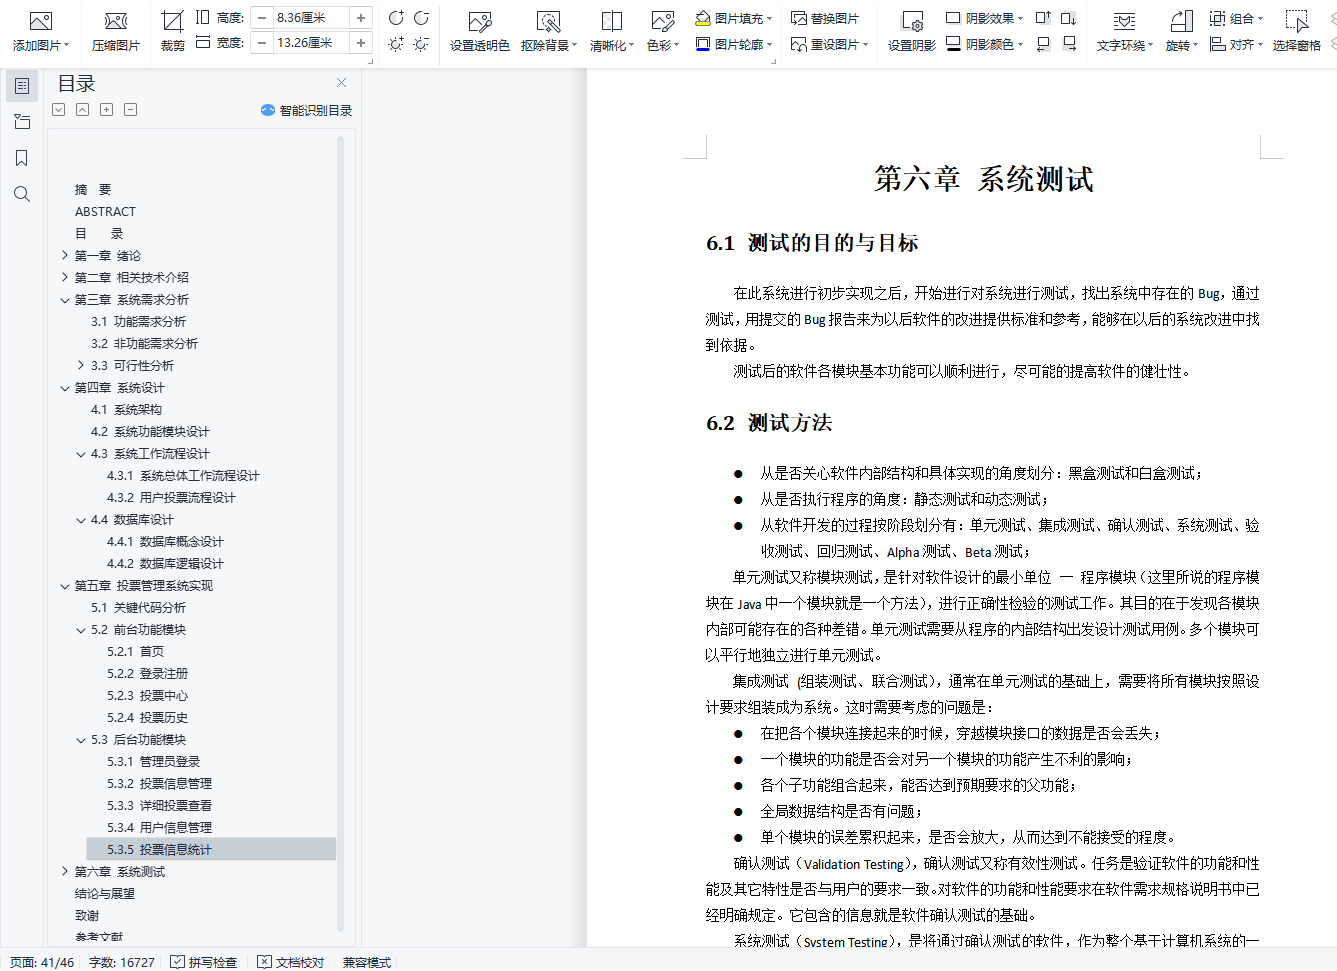Select the 裁剪 crop tool
Screen dimensions: 1337x971
(x=173, y=31)
